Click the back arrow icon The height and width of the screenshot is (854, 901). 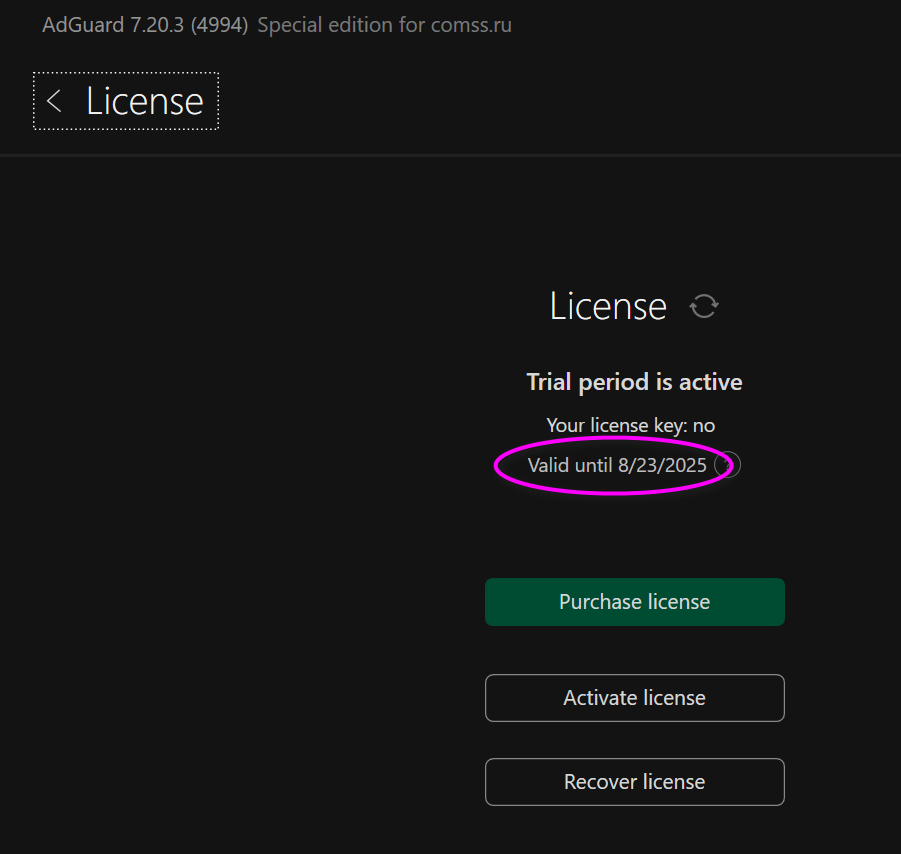pyautogui.click(x=55, y=101)
